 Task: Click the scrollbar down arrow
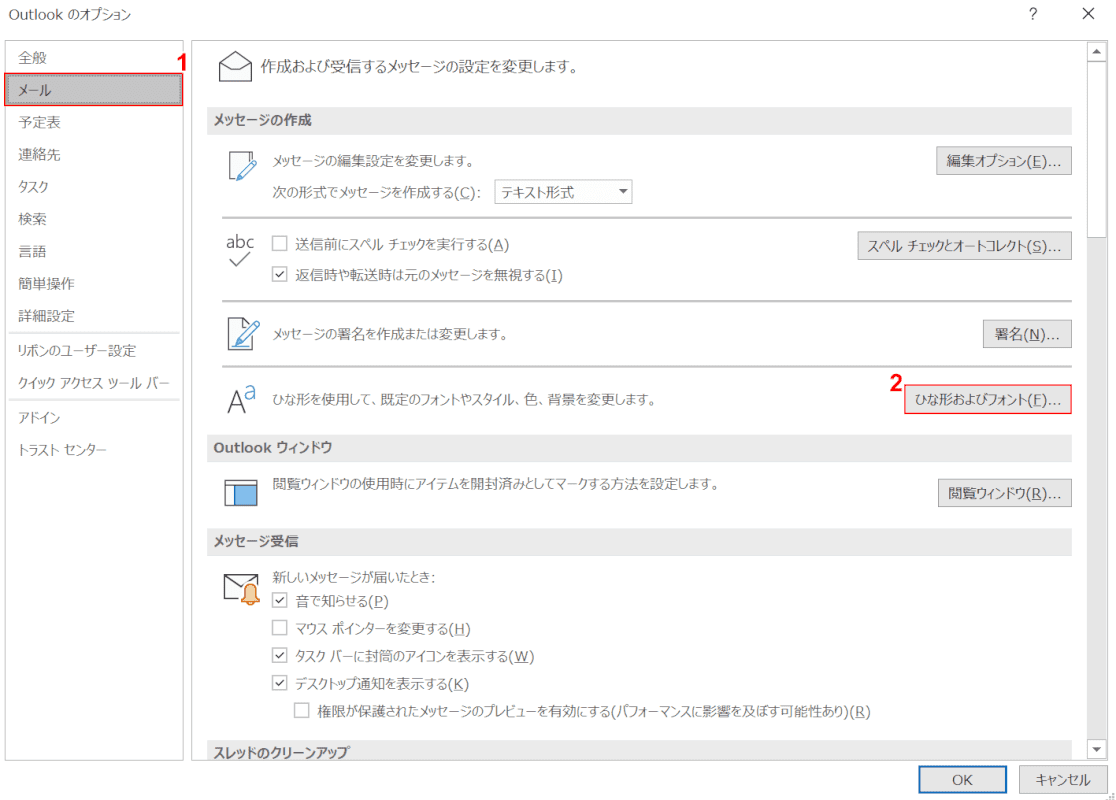click(1097, 749)
